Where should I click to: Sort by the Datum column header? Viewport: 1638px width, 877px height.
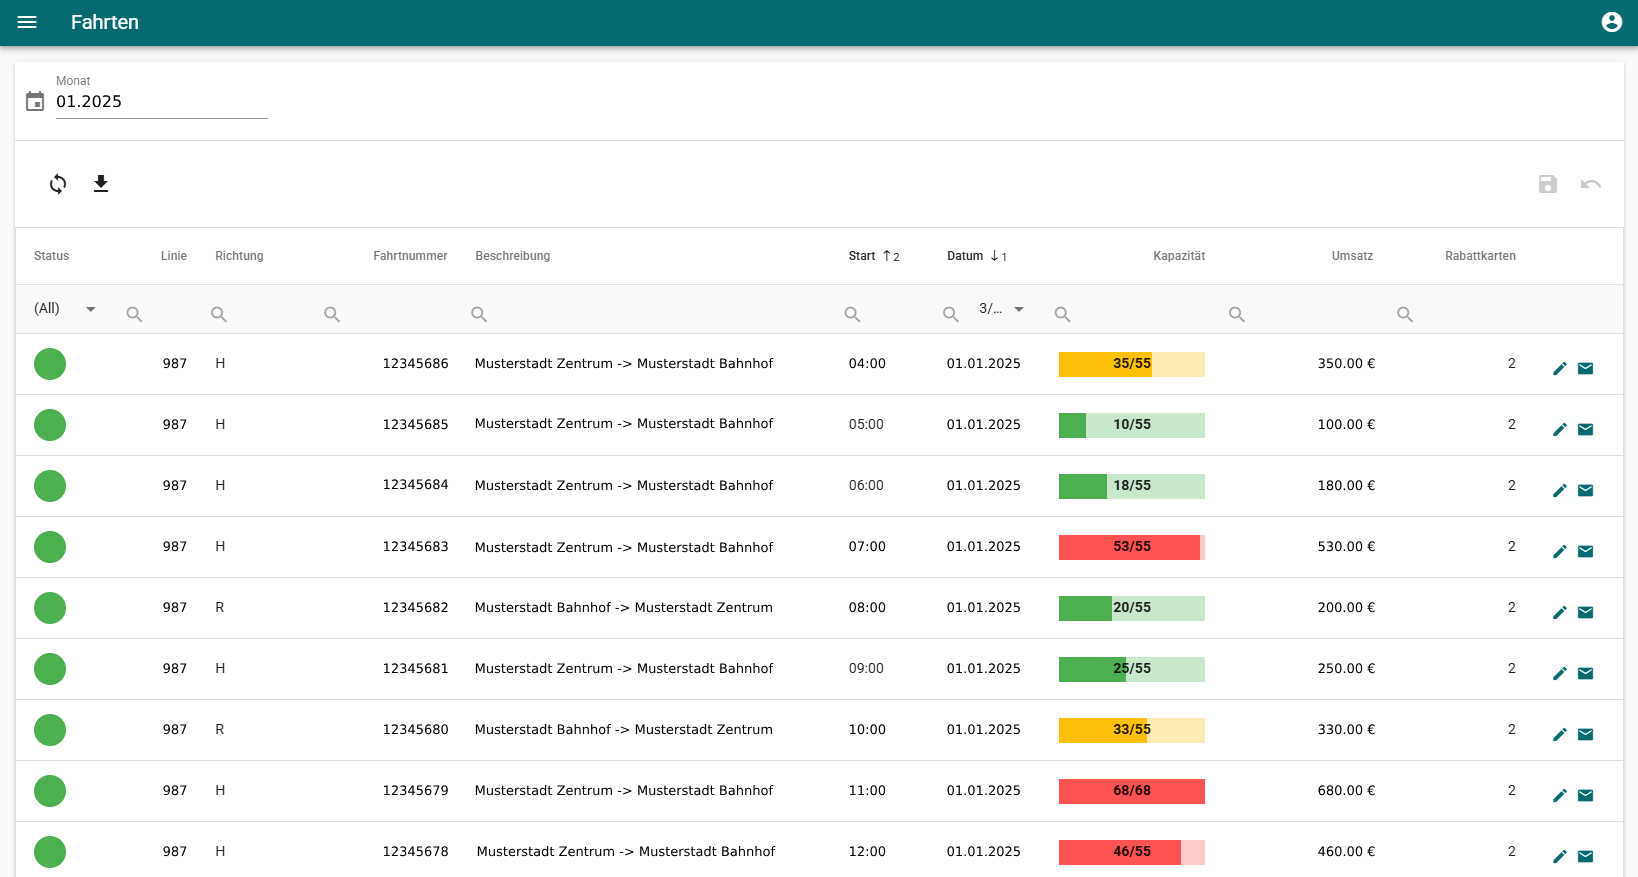pyautogui.click(x=977, y=256)
